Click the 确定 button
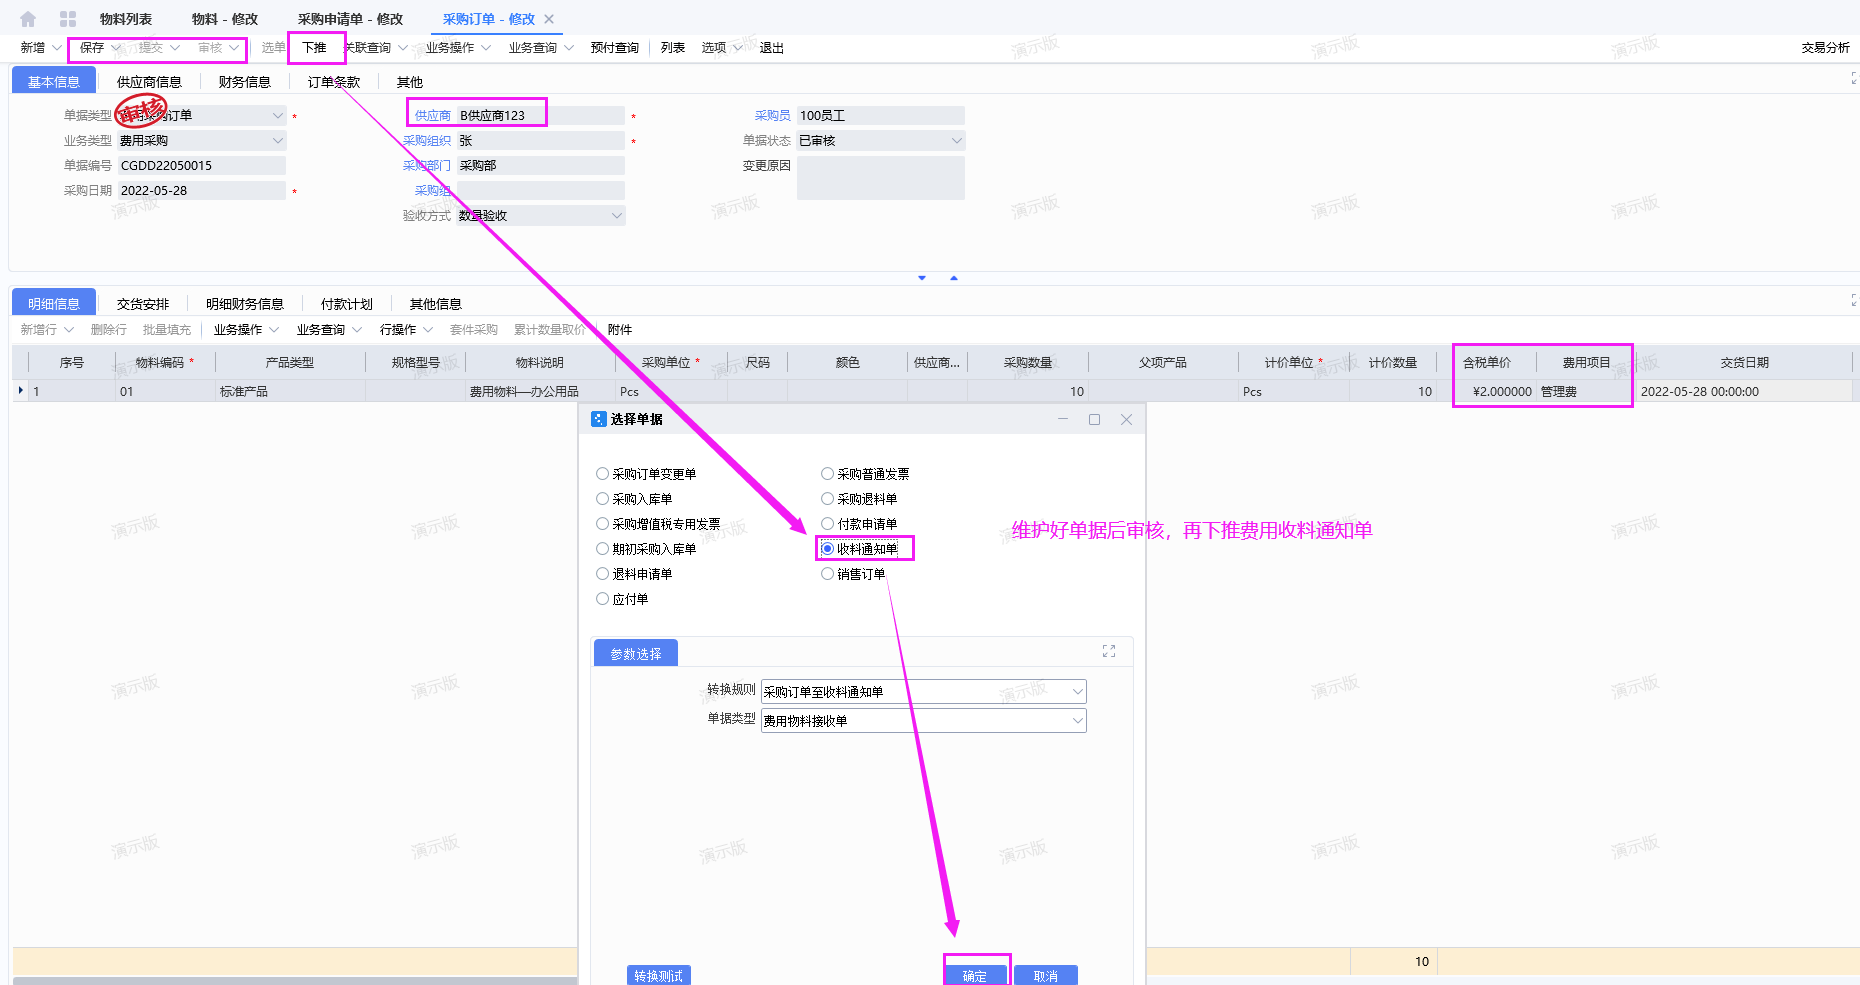The height and width of the screenshot is (985, 1860). 975,975
